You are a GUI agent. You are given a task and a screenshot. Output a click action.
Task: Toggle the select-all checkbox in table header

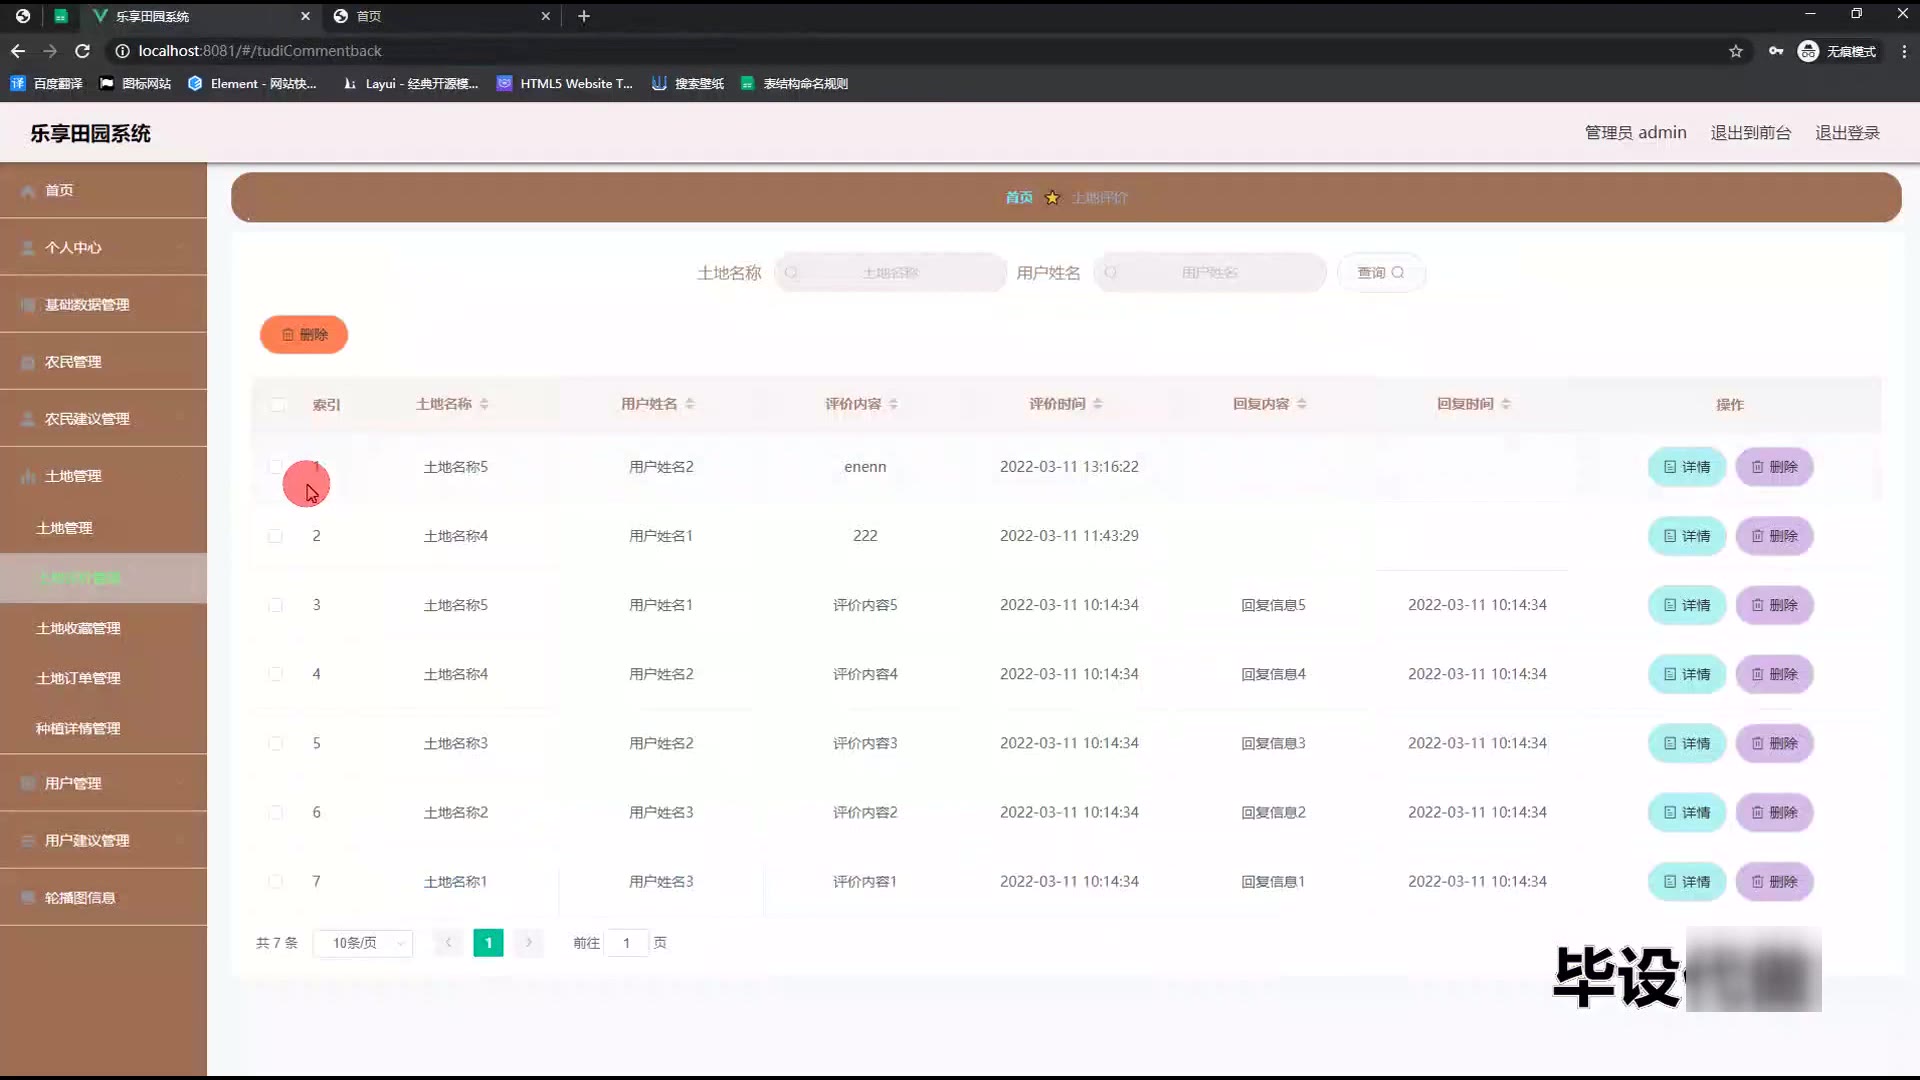[x=278, y=404]
